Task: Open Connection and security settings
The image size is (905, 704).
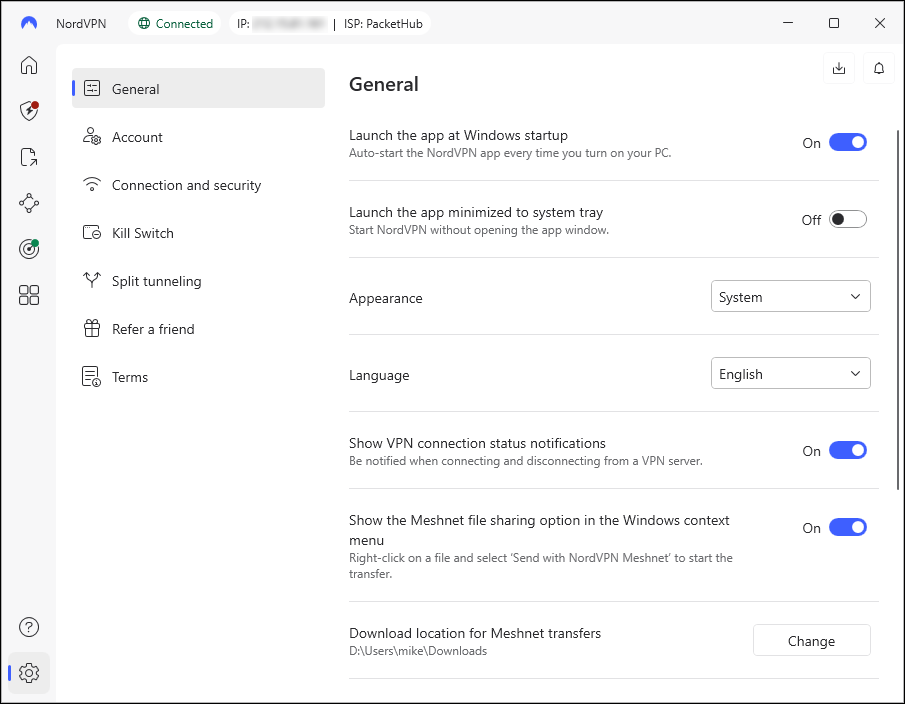Action: click(x=186, y=185)
